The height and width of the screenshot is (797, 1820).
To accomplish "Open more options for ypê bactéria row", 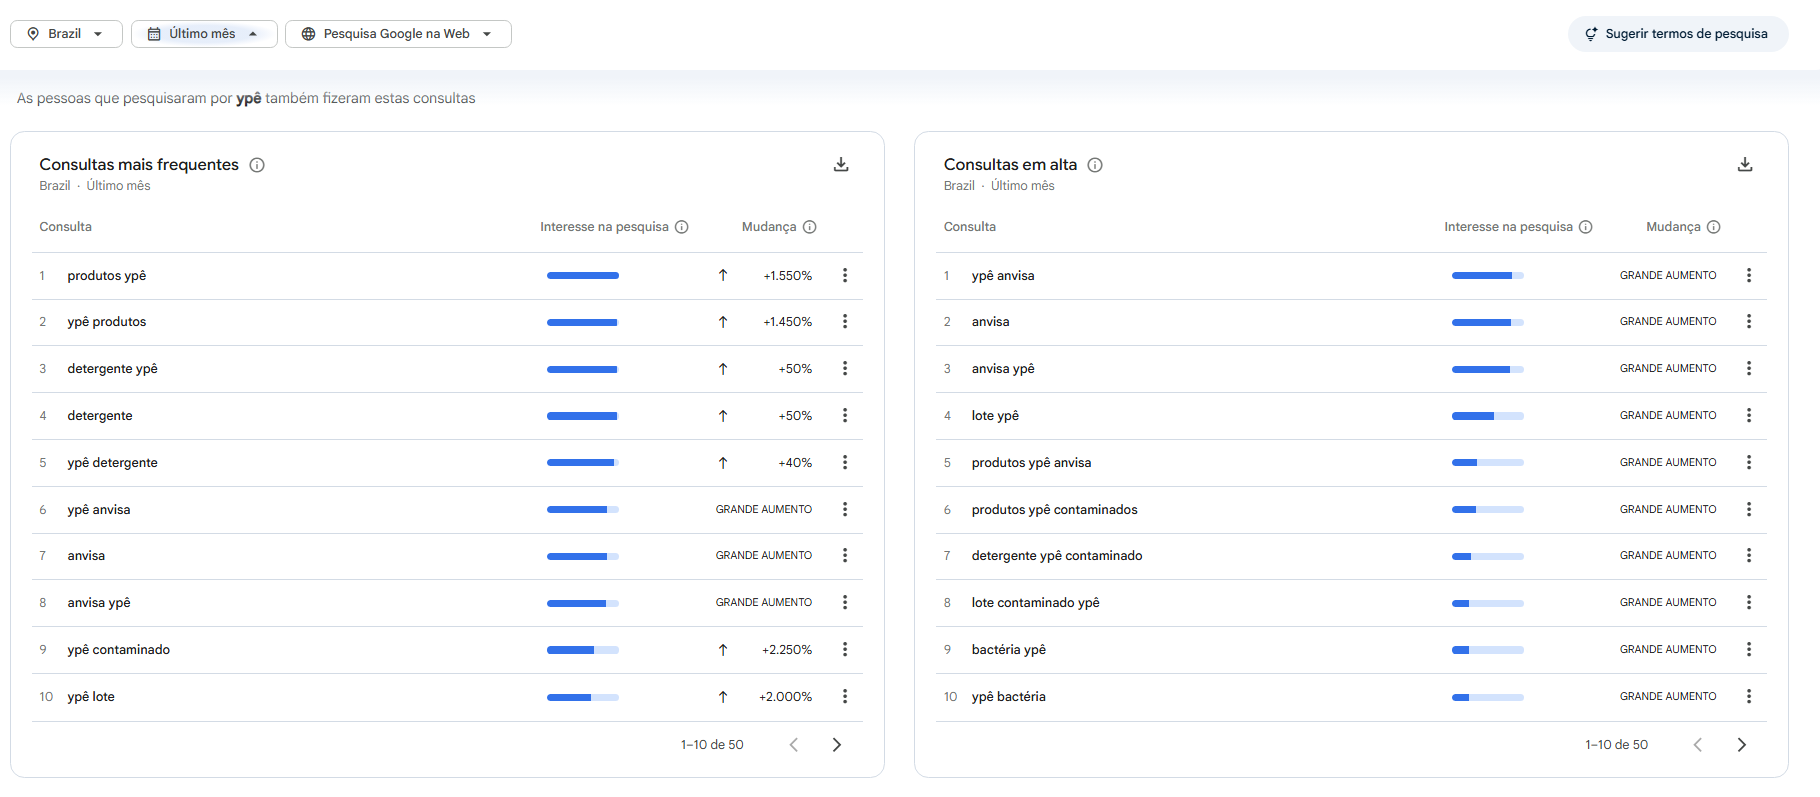I will [x=1749, y=696].
